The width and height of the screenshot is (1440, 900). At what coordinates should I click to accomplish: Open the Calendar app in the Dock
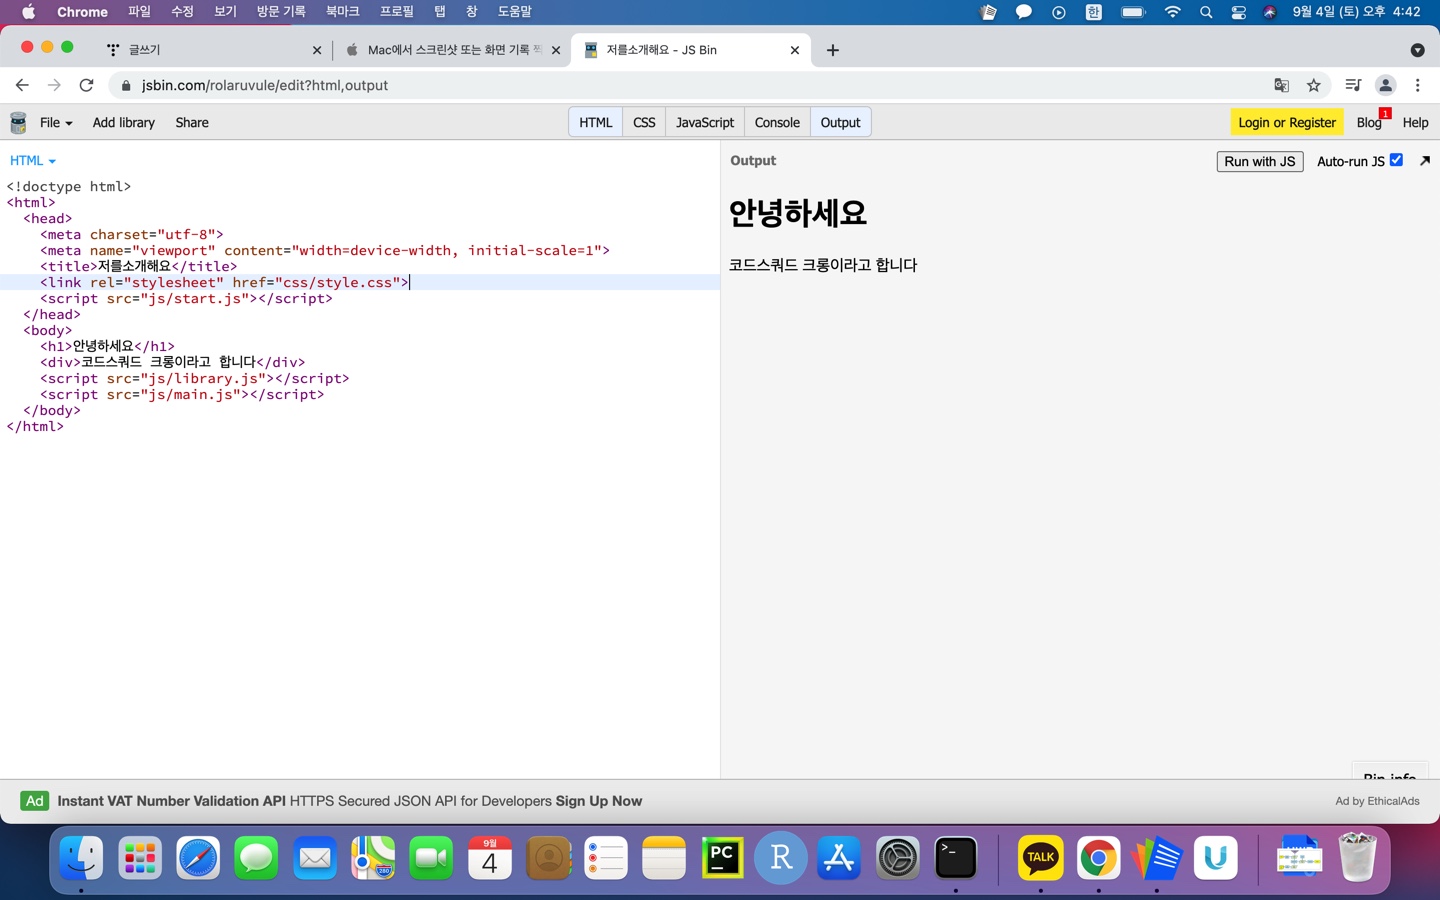point(490,858)
